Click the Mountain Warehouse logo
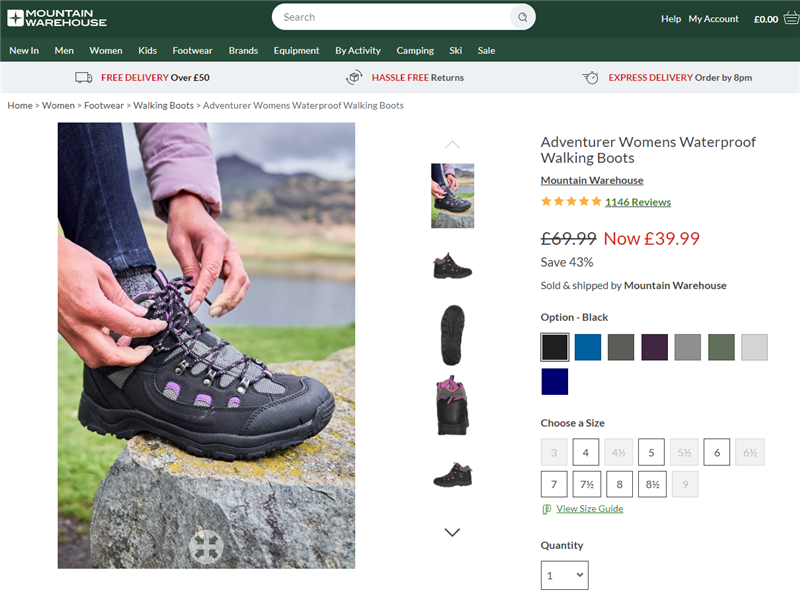The width and height of the screenshot is (800, 597). [57, 17]
